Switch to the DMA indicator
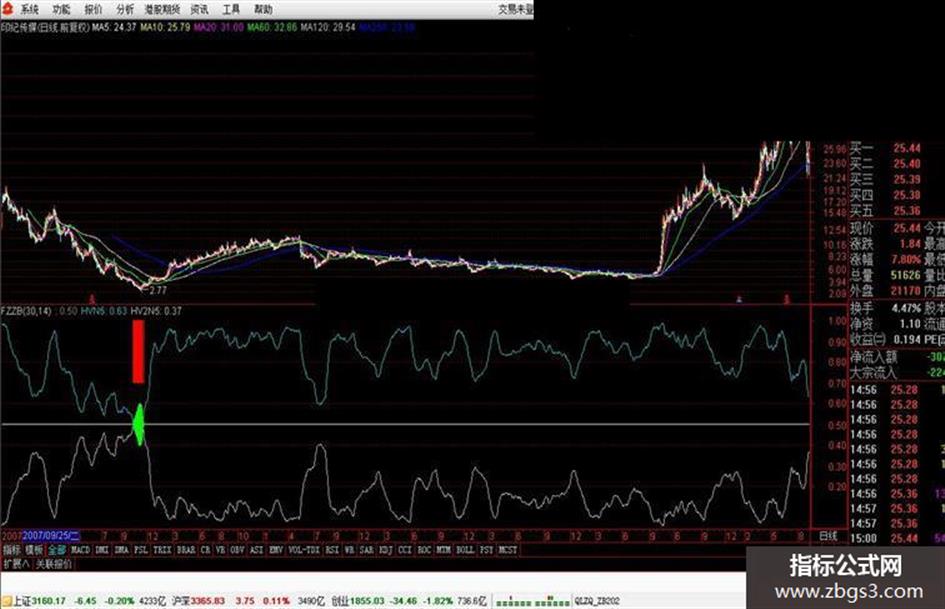Image resolution: width=945 pixels, height=609 pixels. point(121,550)
